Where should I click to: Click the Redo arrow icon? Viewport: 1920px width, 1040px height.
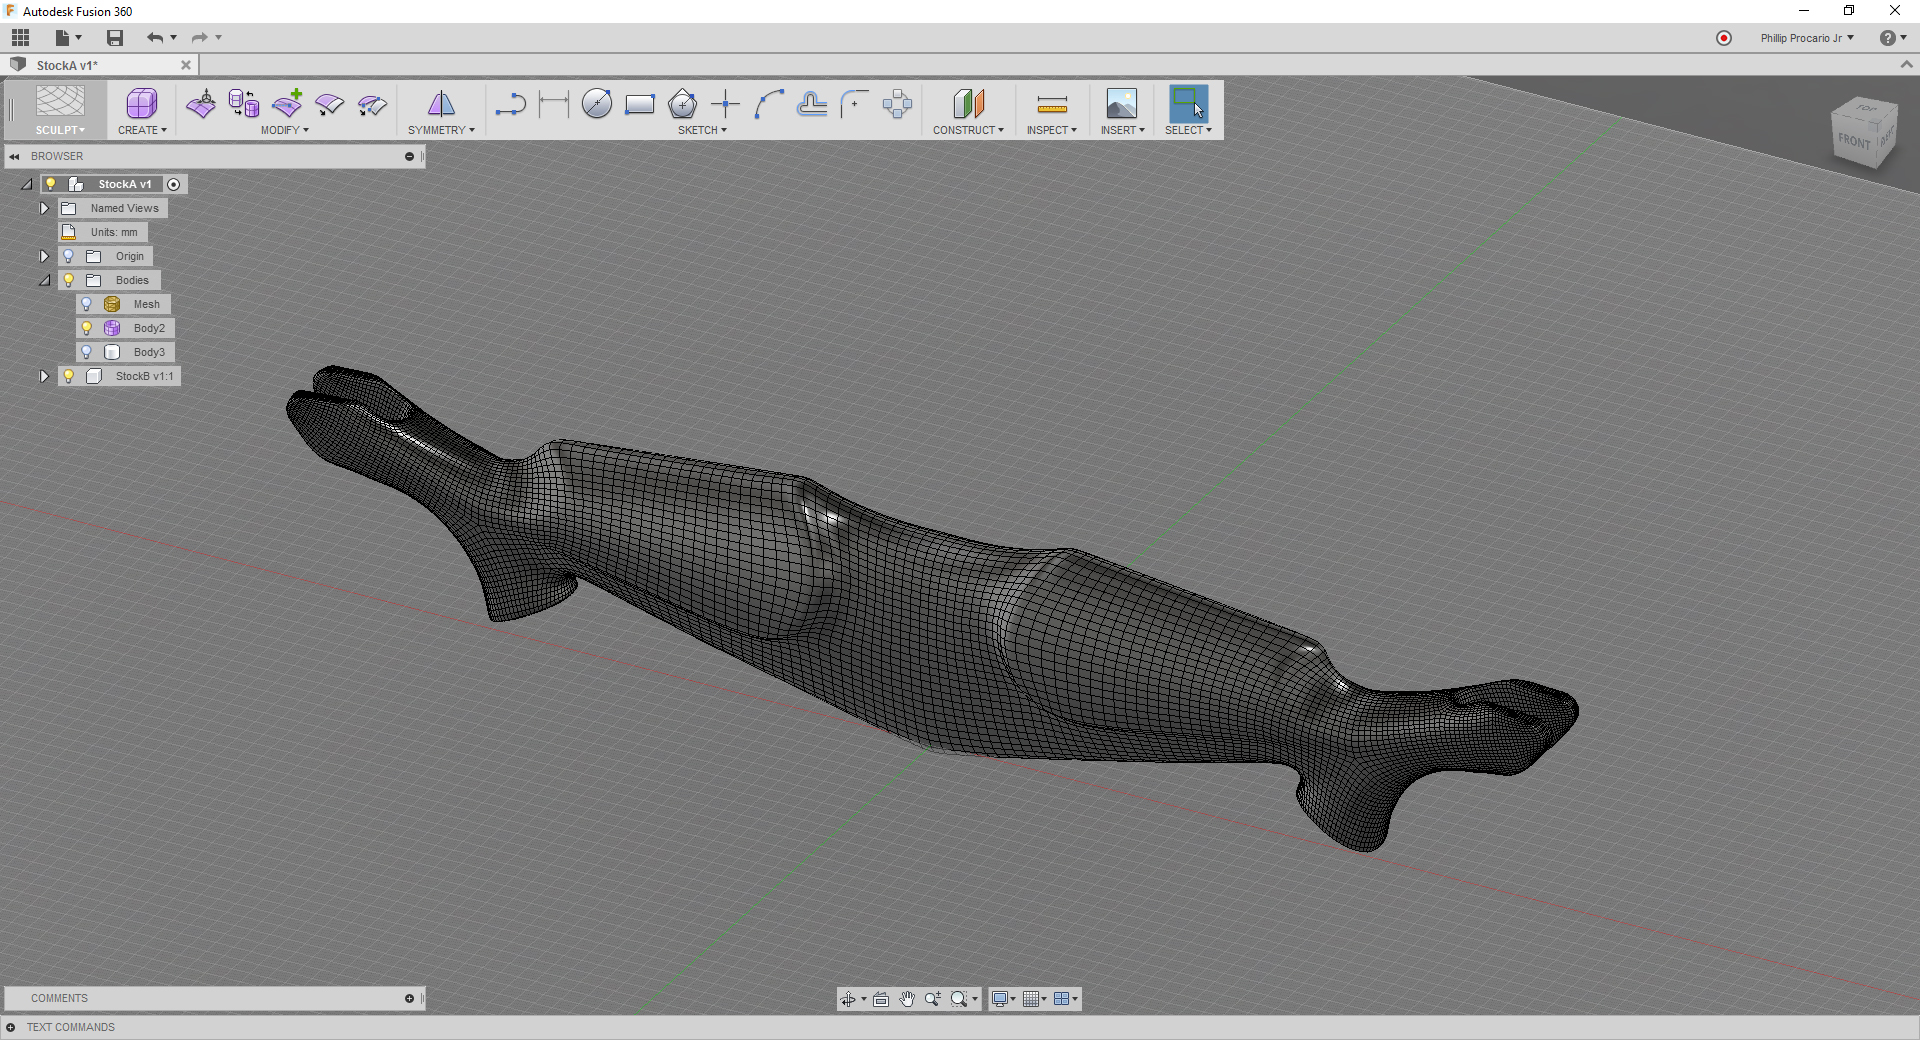[199, 38]
